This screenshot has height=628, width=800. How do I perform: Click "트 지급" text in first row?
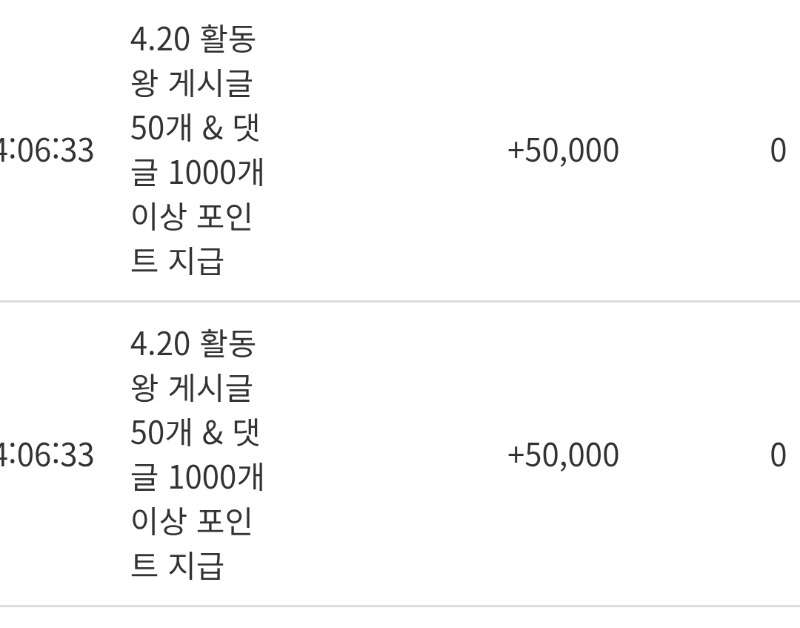click(177, 261)
